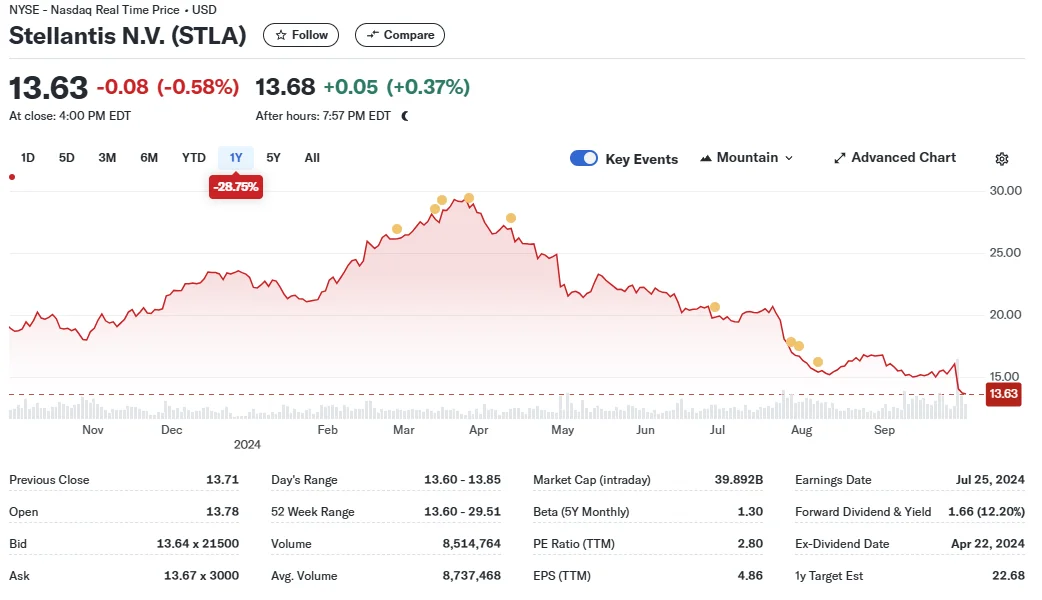Image resolution: width=1042 pixels, height=600 pixels.
Task: Click the expand arrows icon for Advanced Chart
Action: pos(840,158)
